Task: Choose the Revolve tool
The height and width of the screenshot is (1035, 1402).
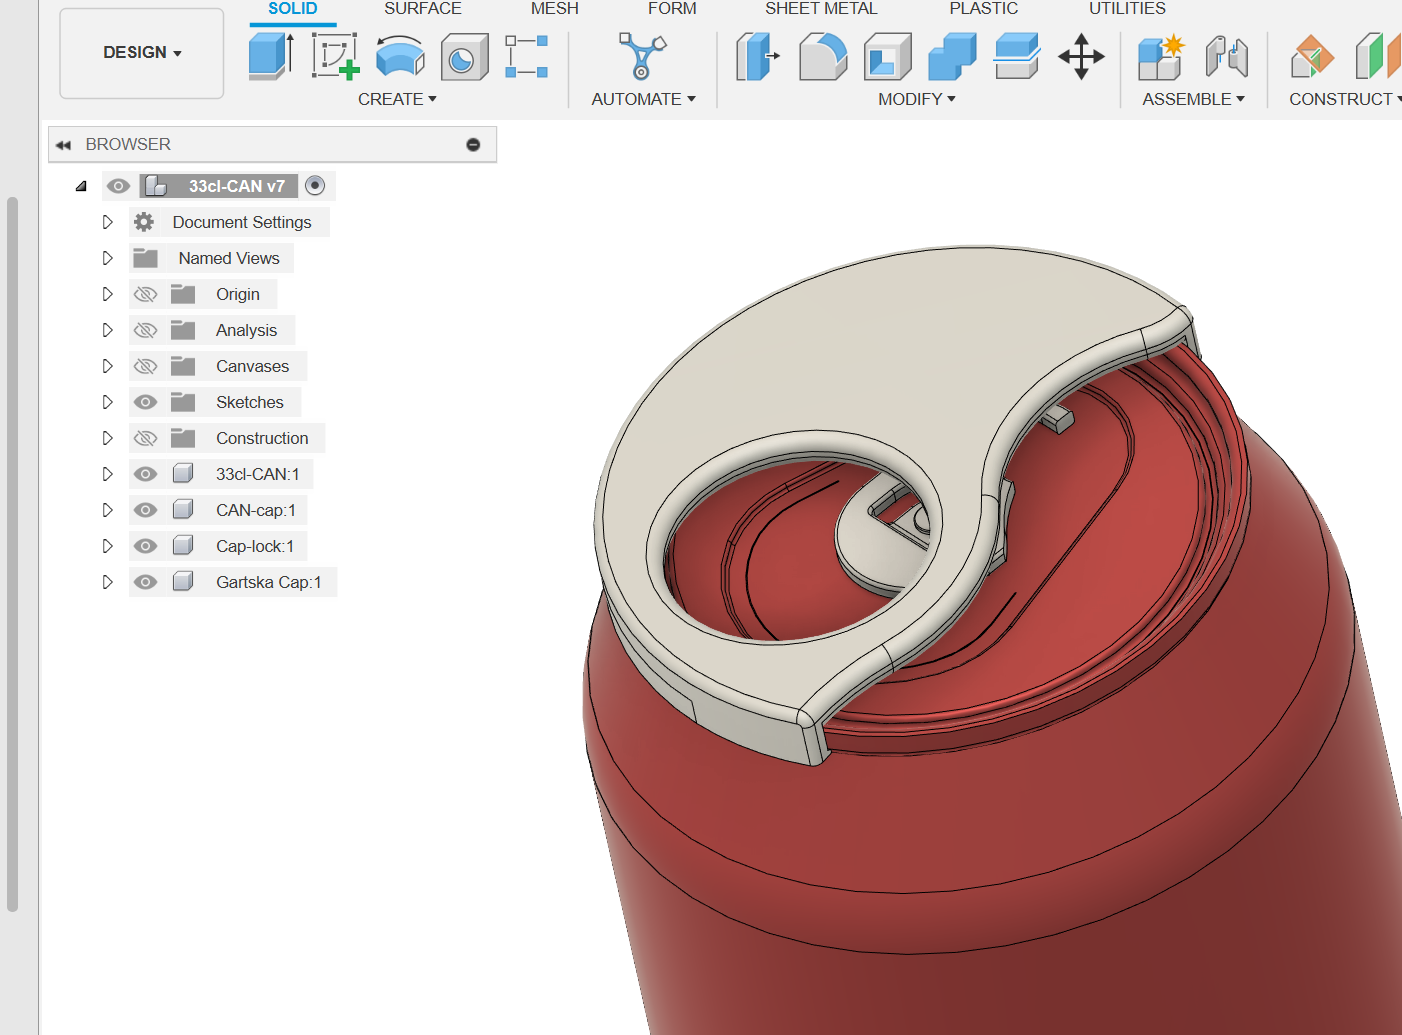Action: click(400, 57)
